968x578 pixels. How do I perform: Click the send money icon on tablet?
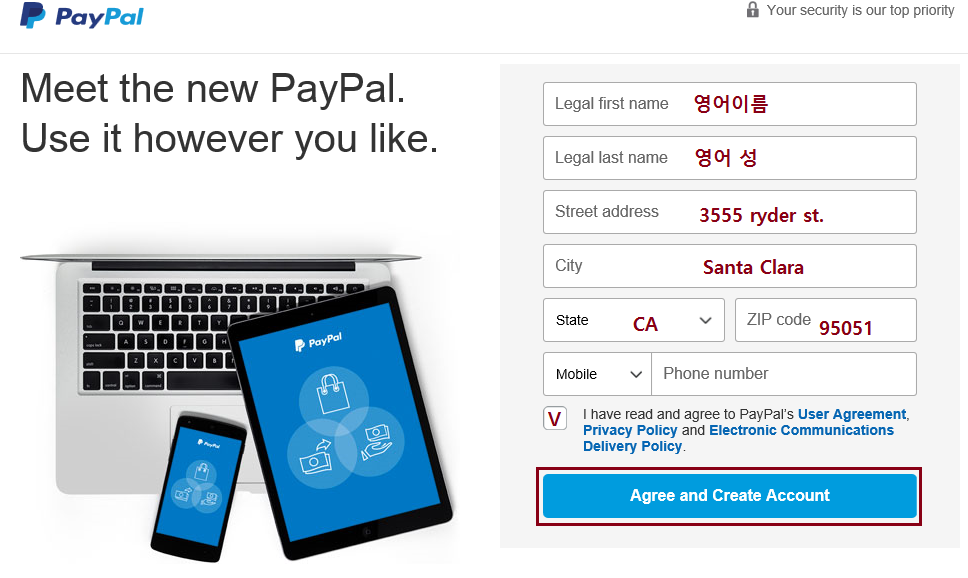point(316,456)
